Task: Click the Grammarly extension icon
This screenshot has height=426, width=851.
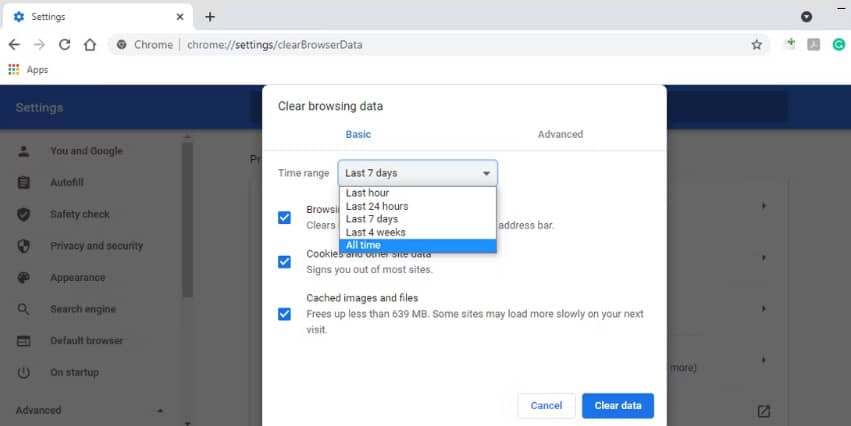Action: [x=839, y=45]
